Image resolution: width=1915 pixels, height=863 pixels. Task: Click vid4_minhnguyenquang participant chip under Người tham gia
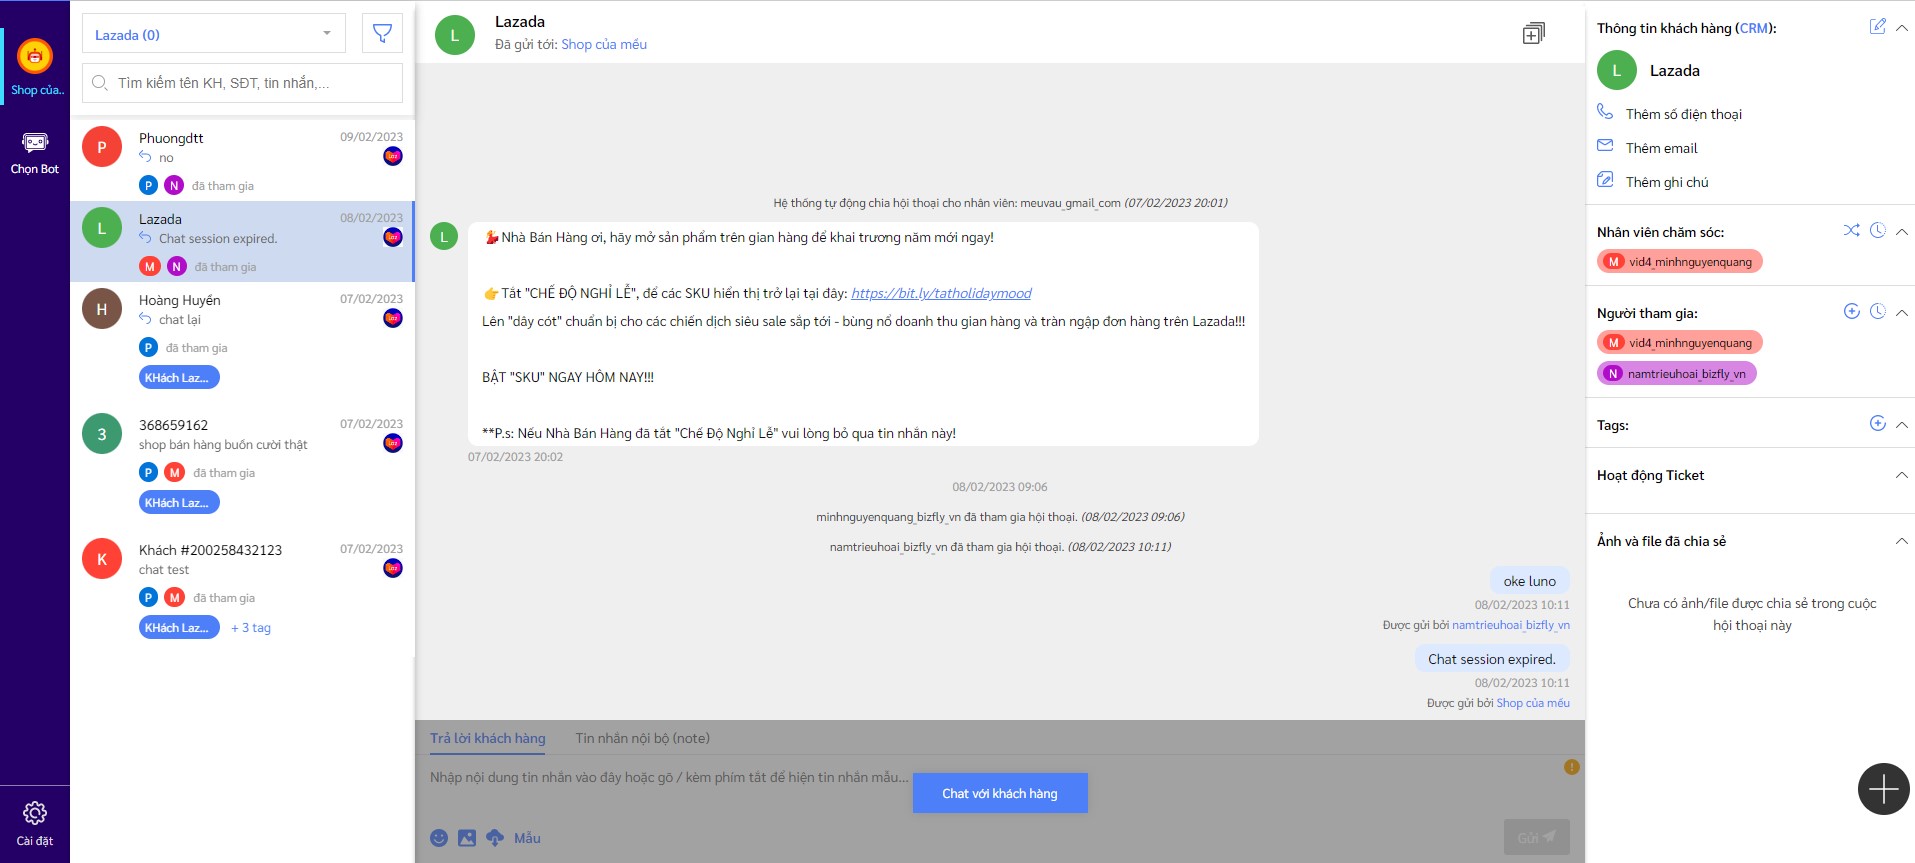pos(1680,343)
